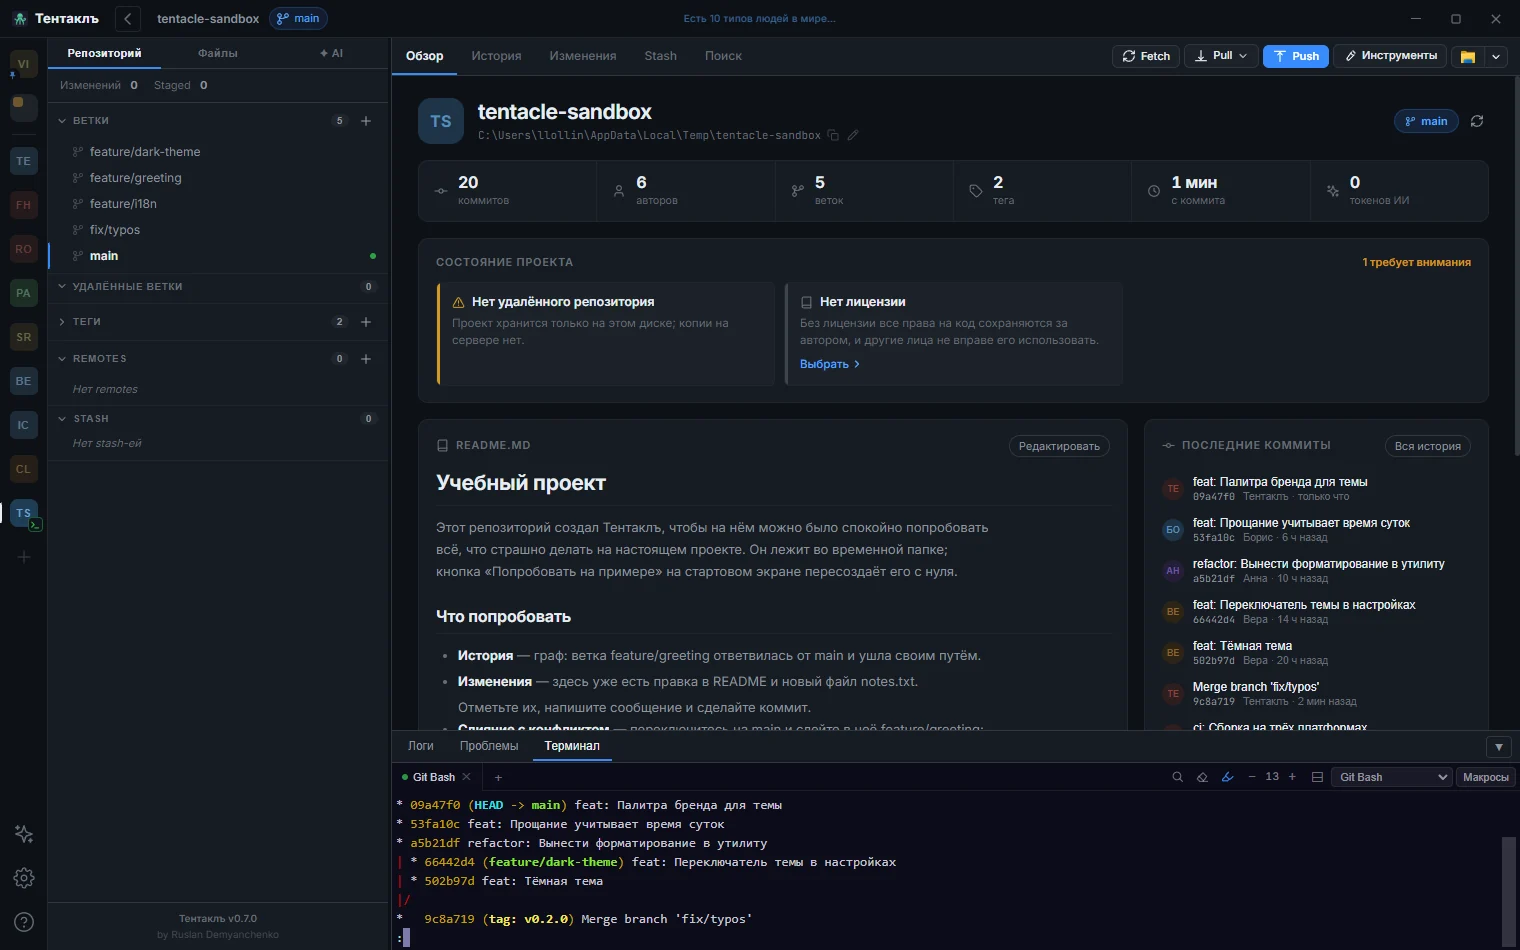Viewport: 1520px width, 950px height.
Task: Open help question mark icon
Action: [24, 922]
